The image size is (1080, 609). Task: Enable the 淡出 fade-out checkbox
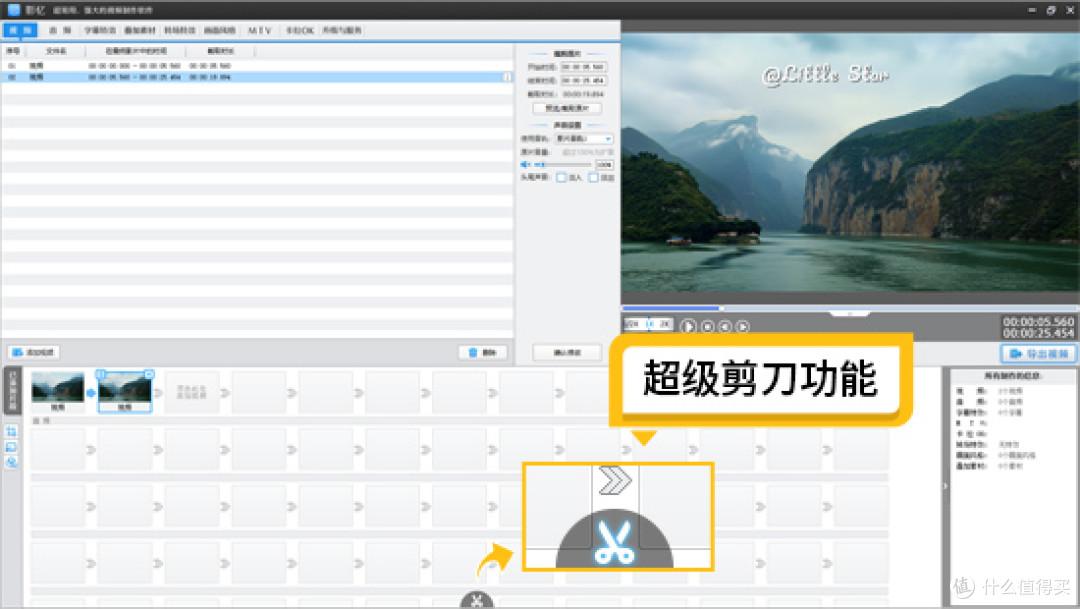[593, 178]
